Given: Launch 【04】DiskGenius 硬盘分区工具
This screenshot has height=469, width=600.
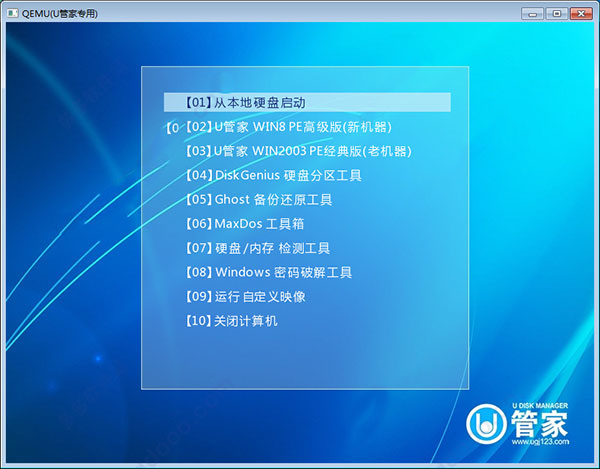Looking at the screenshot, I should click(274, 175).
